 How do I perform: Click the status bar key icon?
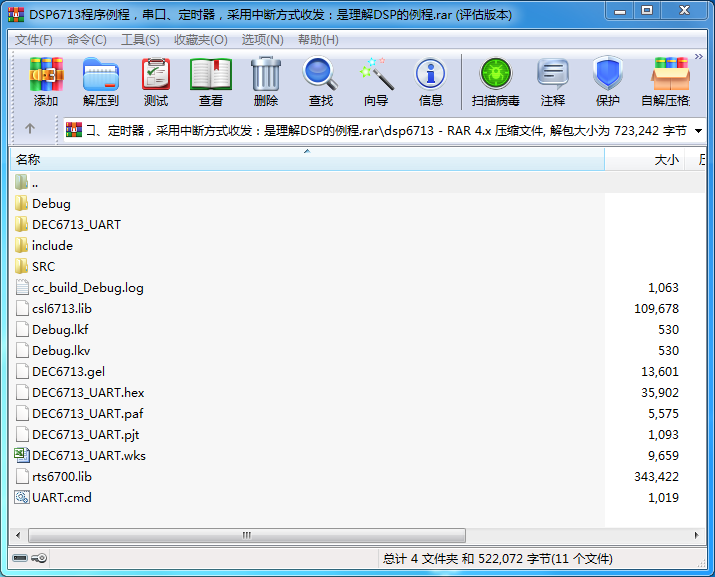(x=39, y=558)
